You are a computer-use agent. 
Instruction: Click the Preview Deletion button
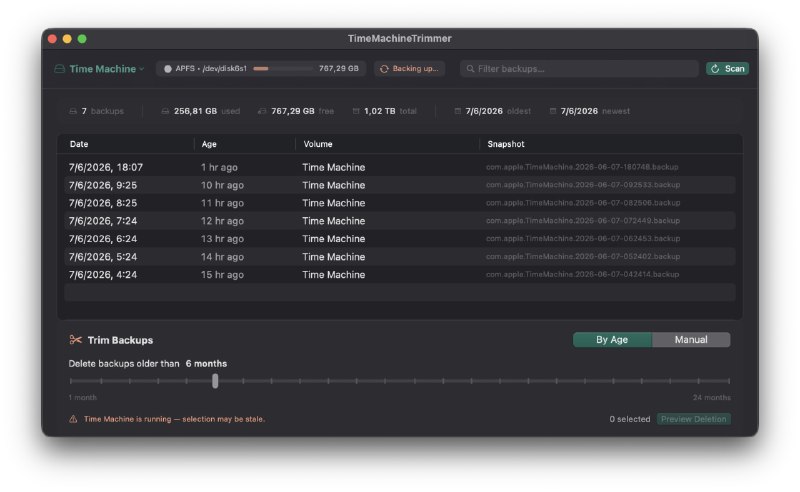coord(694,419)
